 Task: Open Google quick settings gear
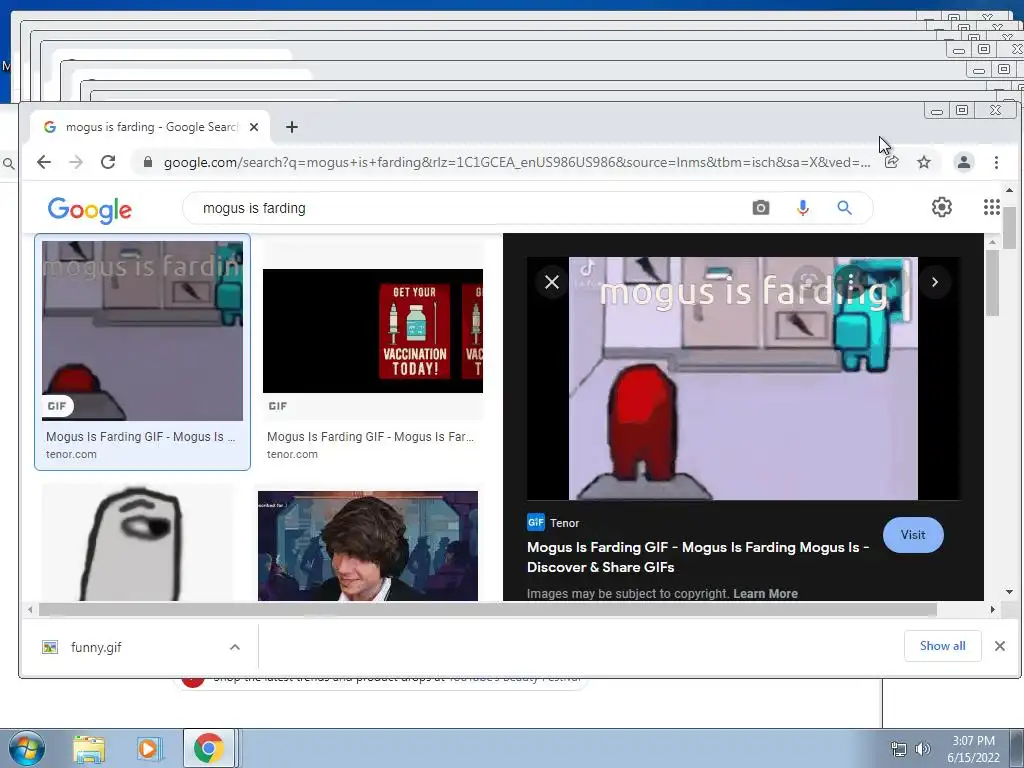tap(941, 208)
